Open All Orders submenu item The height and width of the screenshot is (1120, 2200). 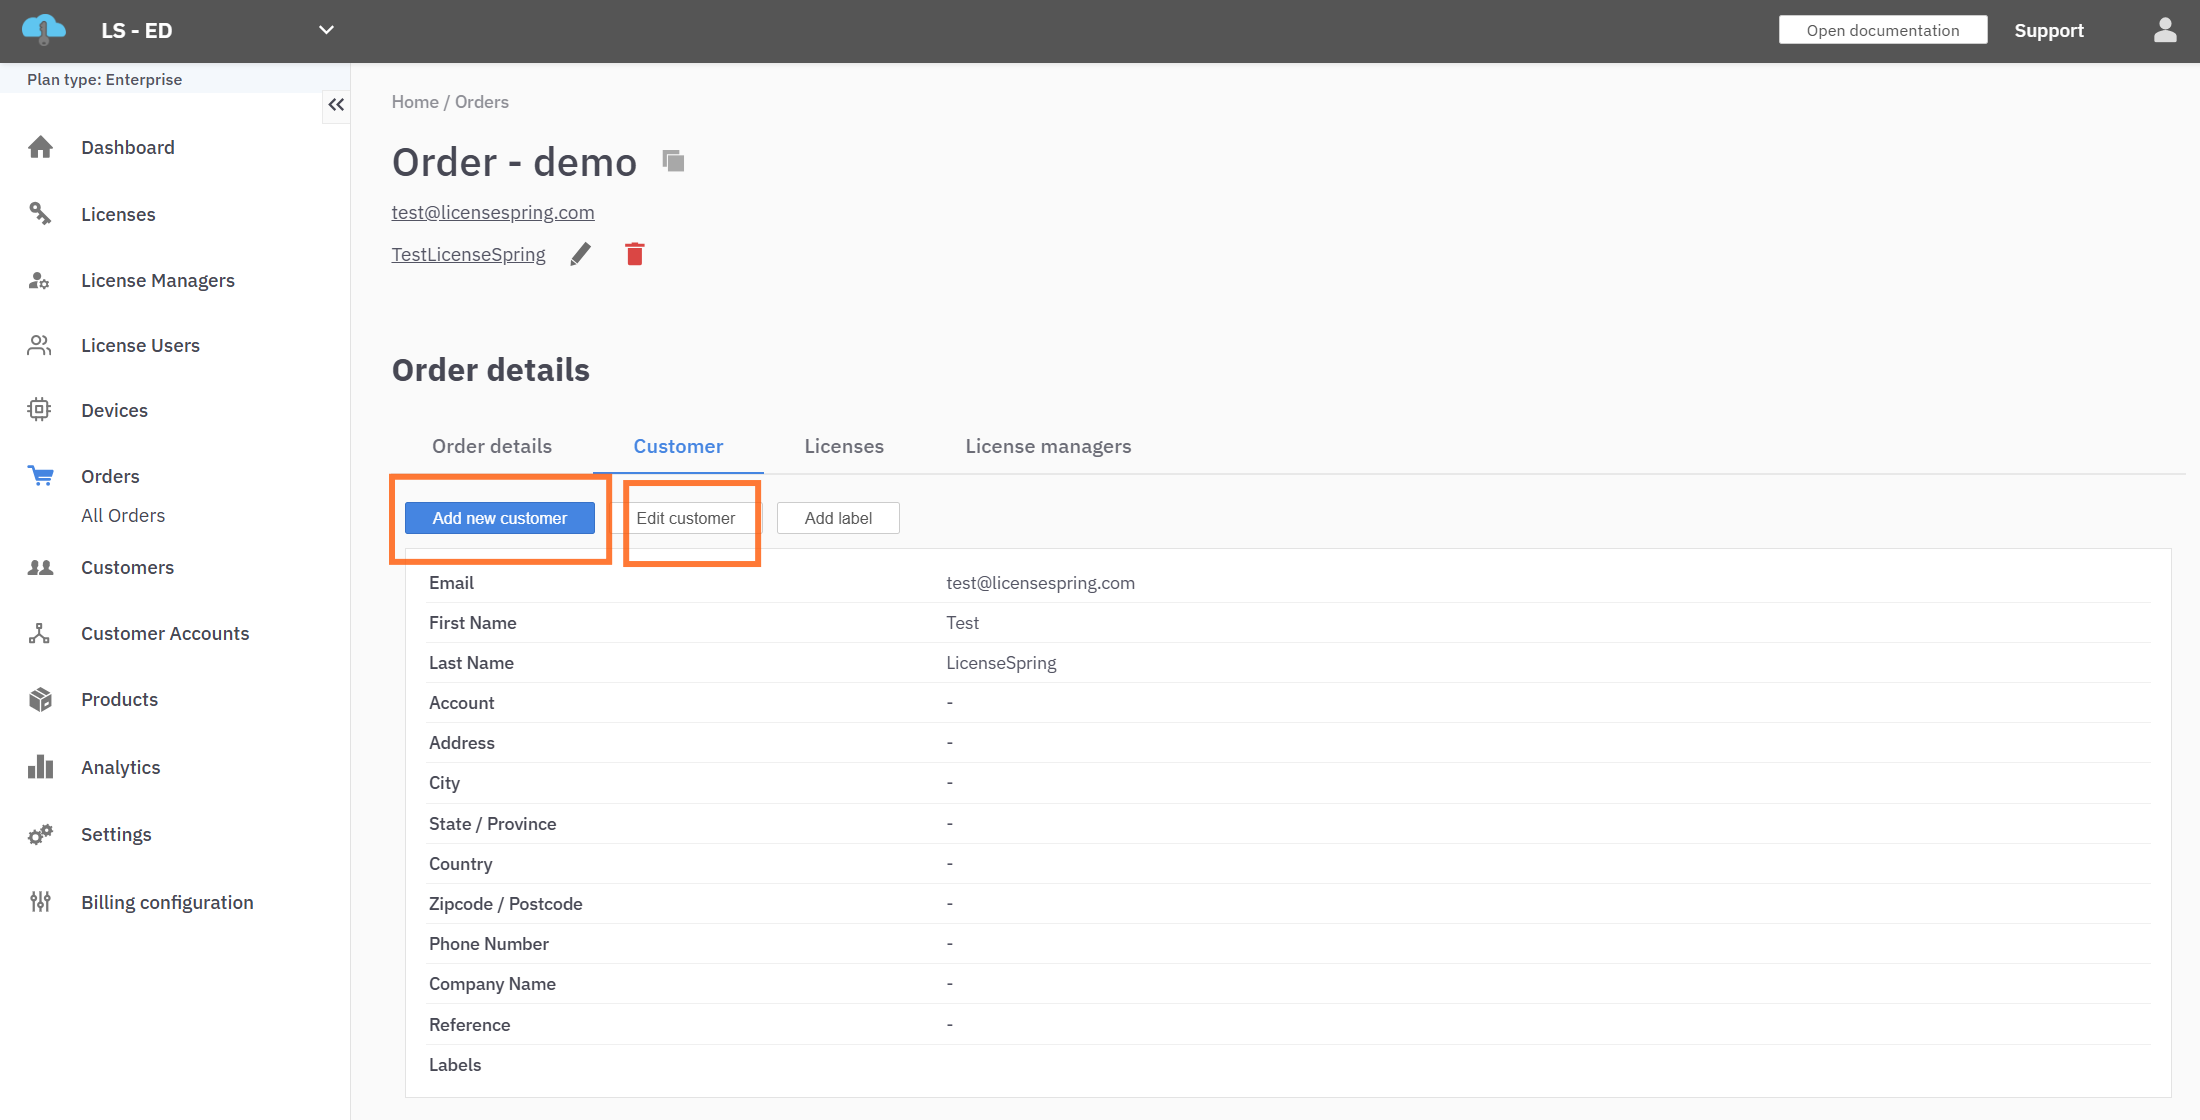coord(123,516)
